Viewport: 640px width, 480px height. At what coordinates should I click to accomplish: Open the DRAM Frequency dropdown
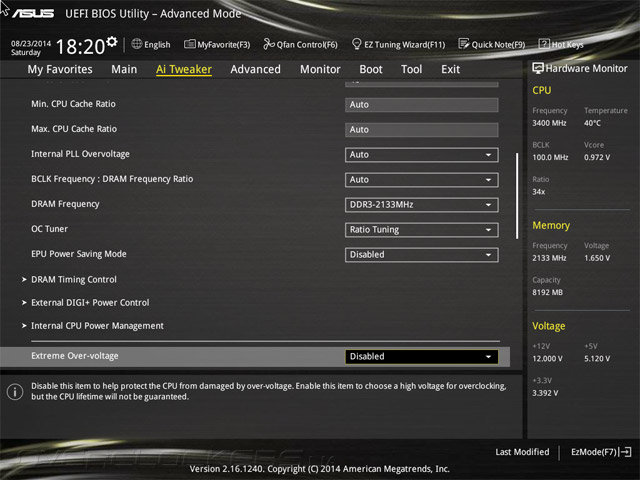422,204
